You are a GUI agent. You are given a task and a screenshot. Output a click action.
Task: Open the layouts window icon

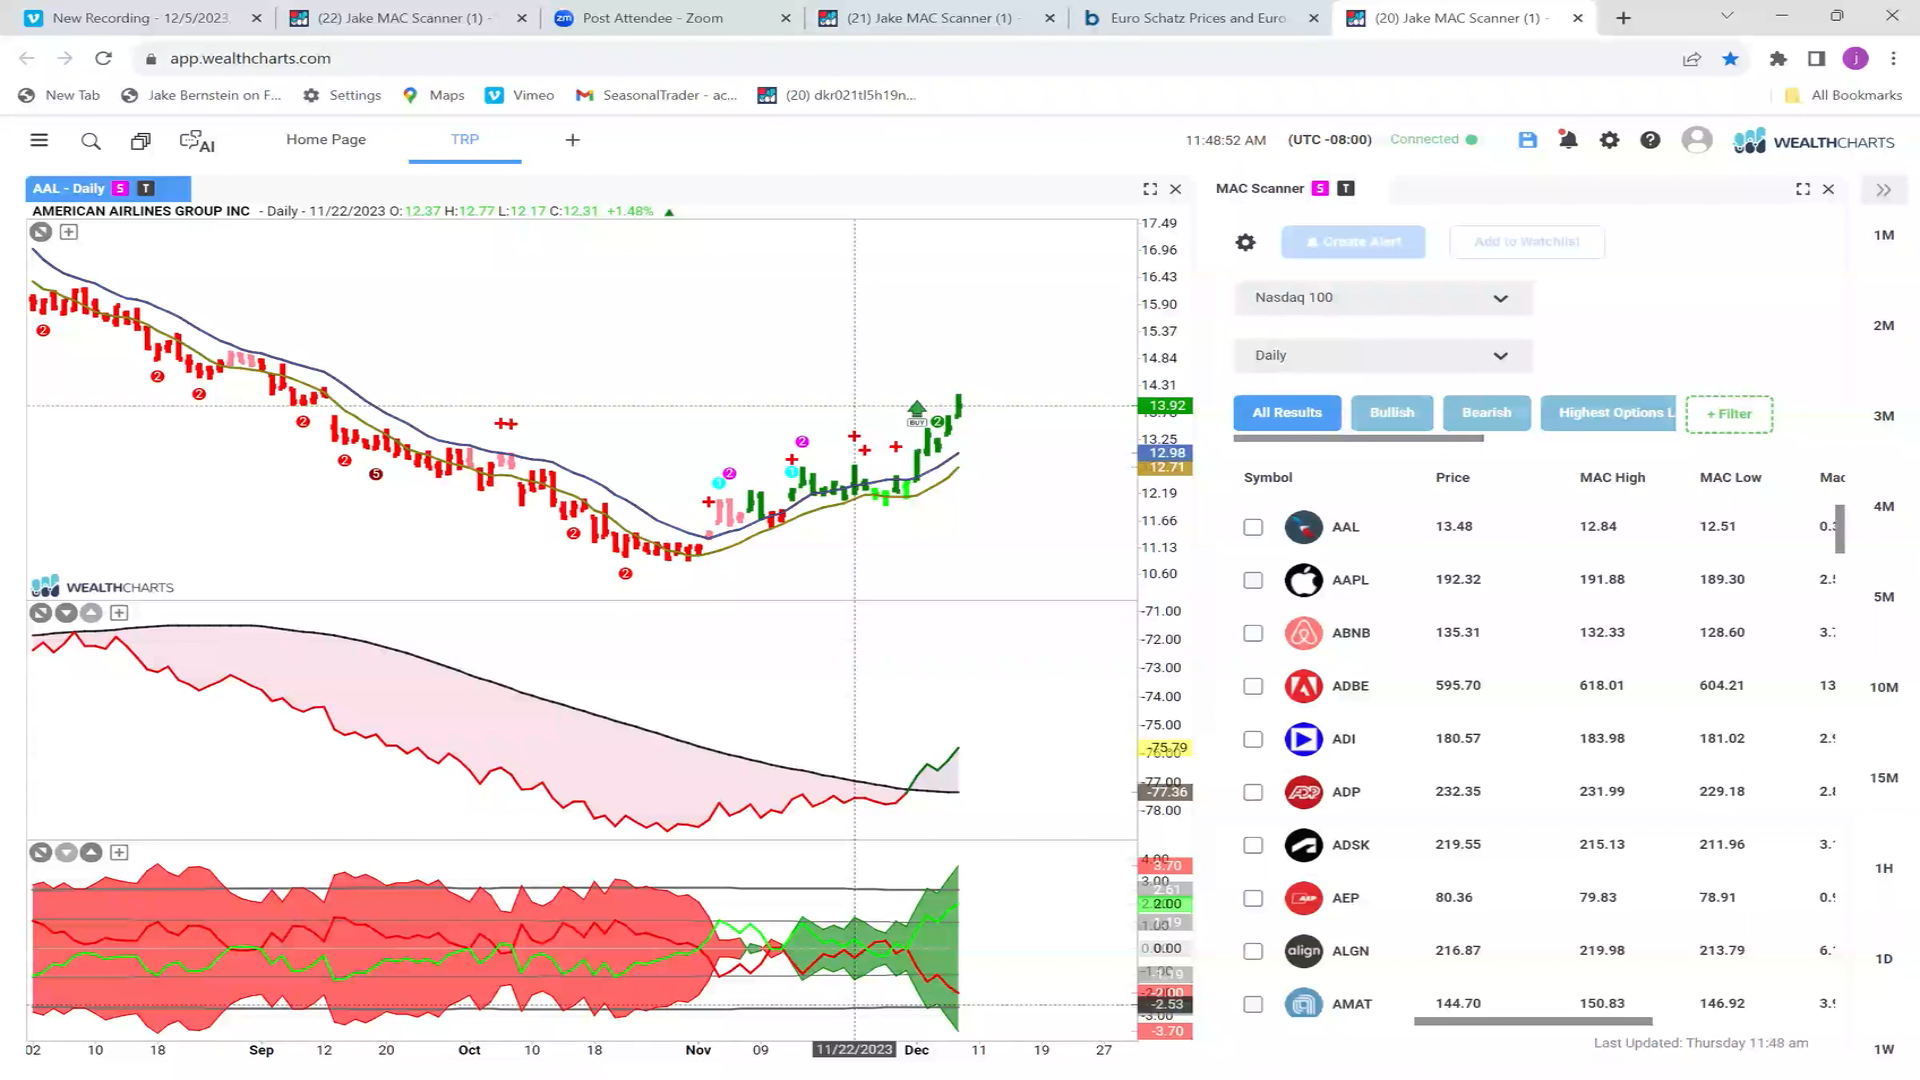[x=141, y=141]
